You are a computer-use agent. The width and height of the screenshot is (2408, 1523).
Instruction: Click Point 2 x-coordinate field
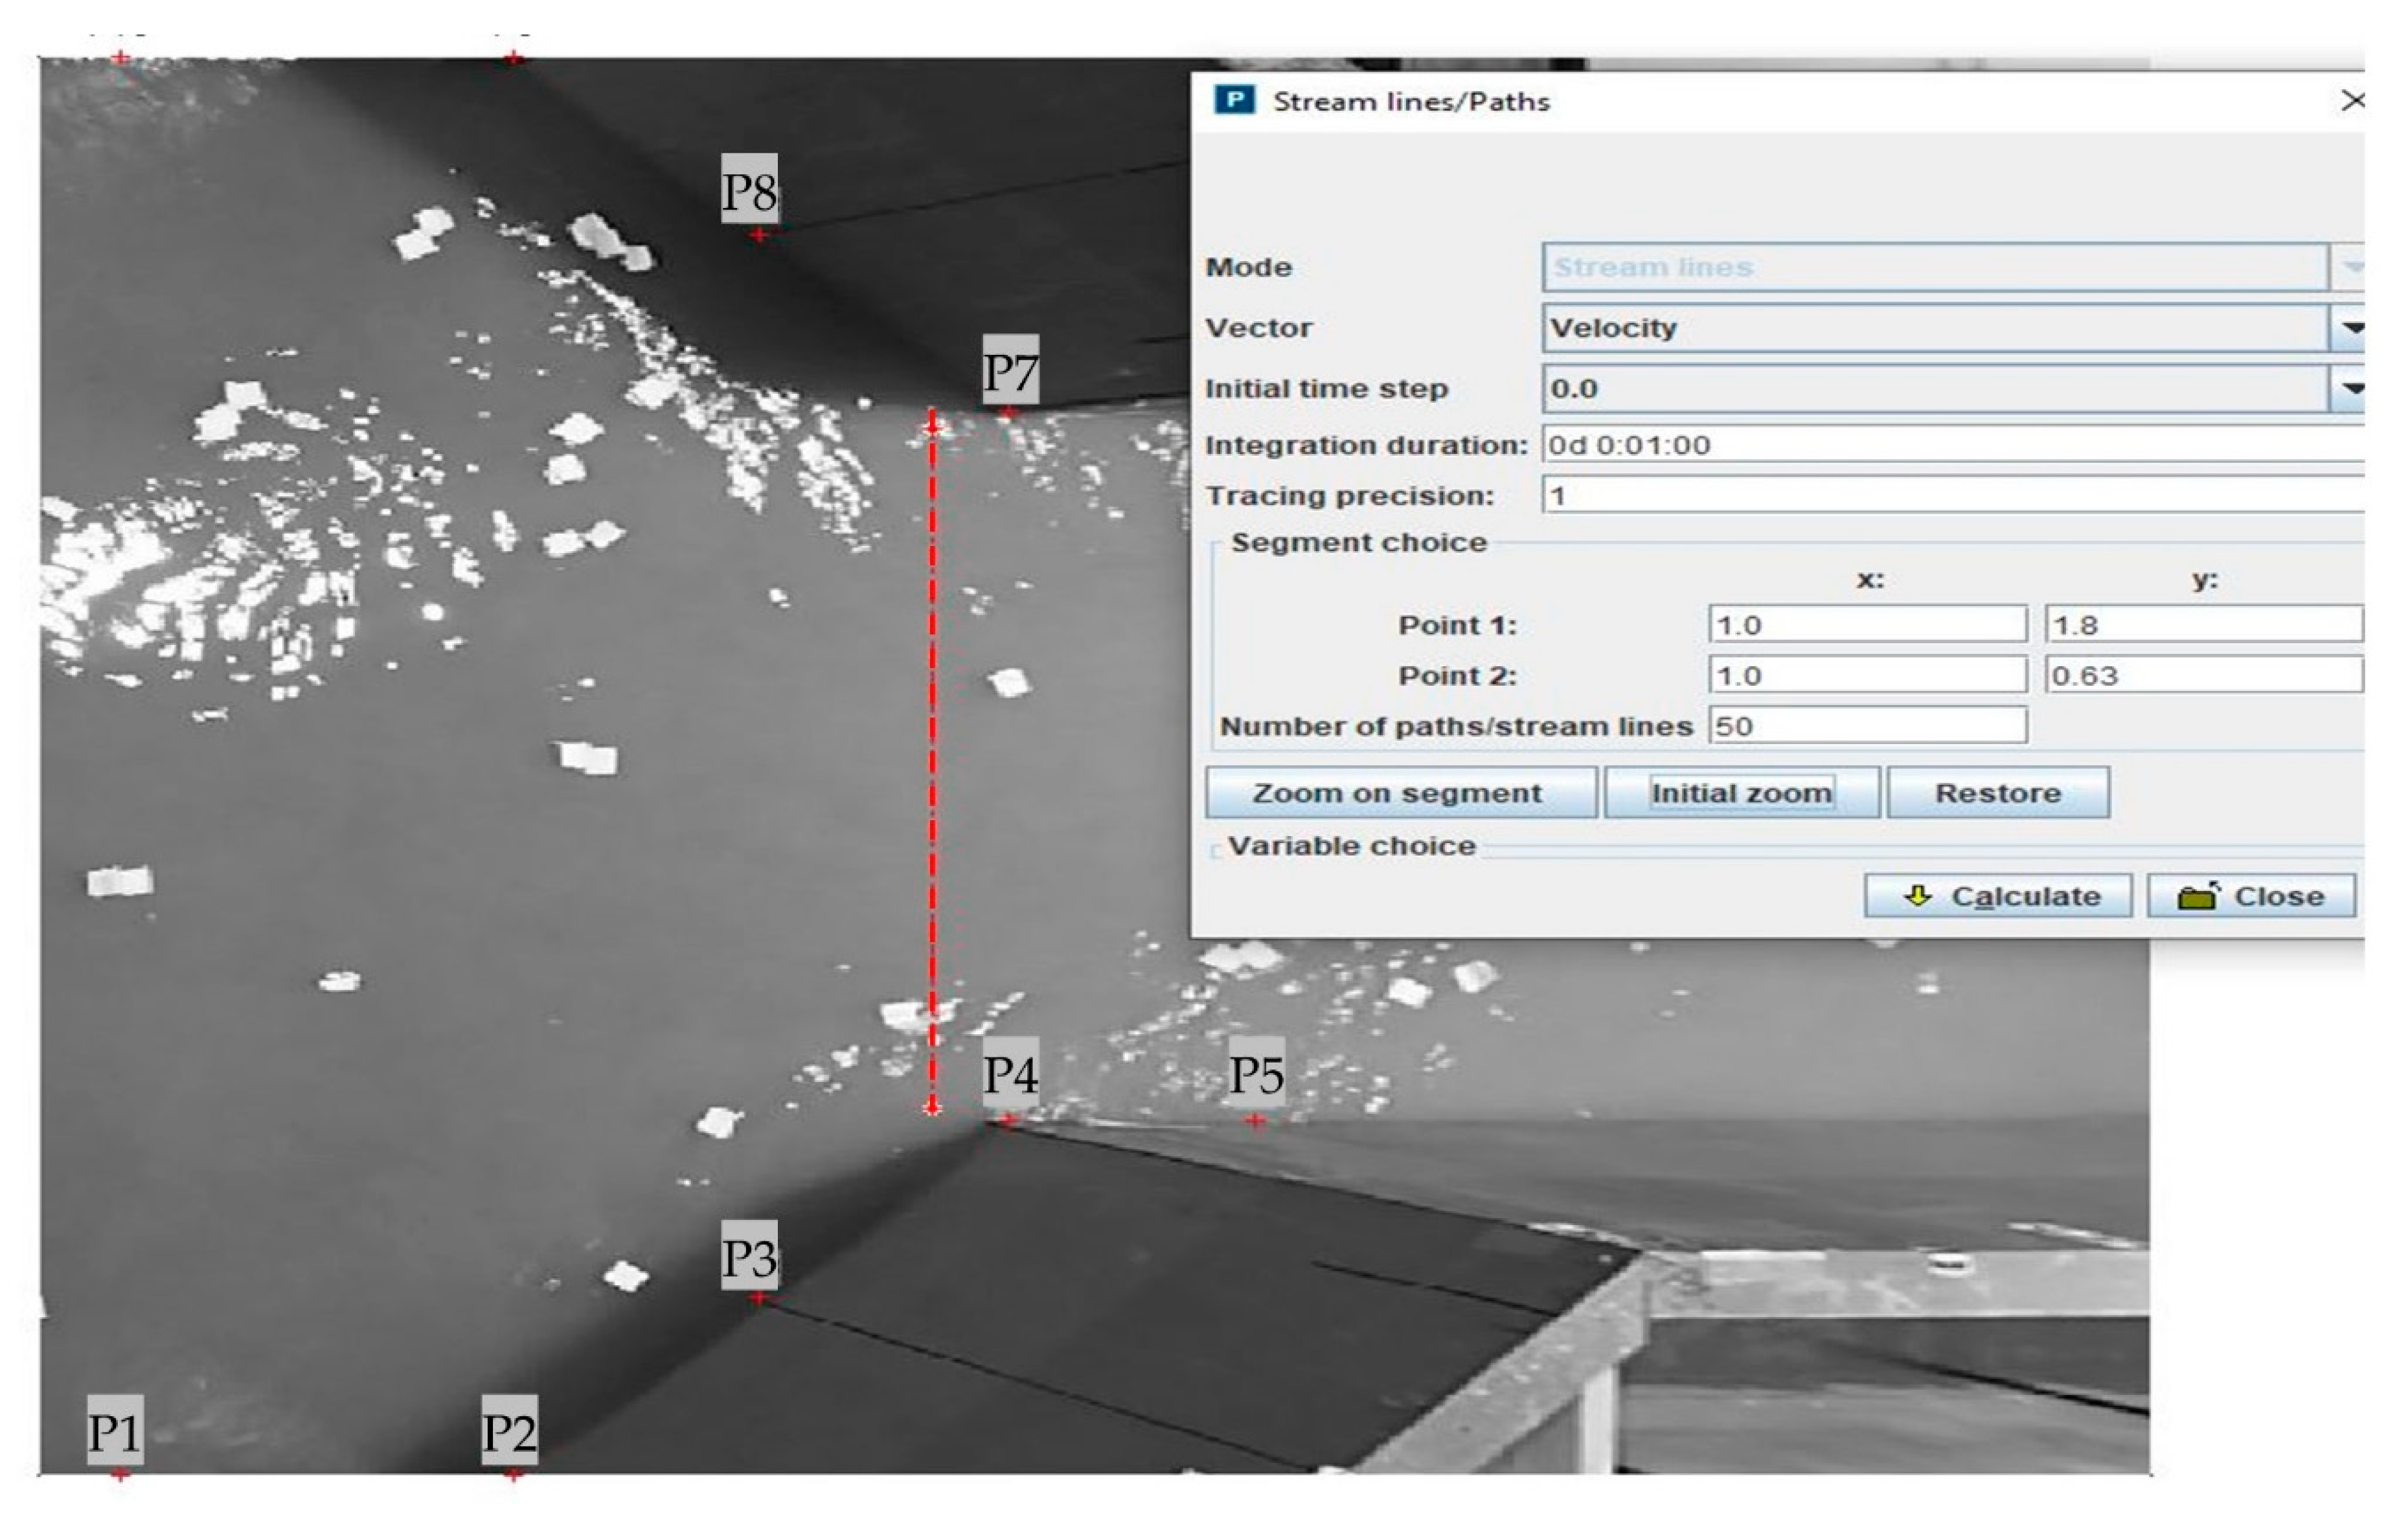(x=1866, y=676)
